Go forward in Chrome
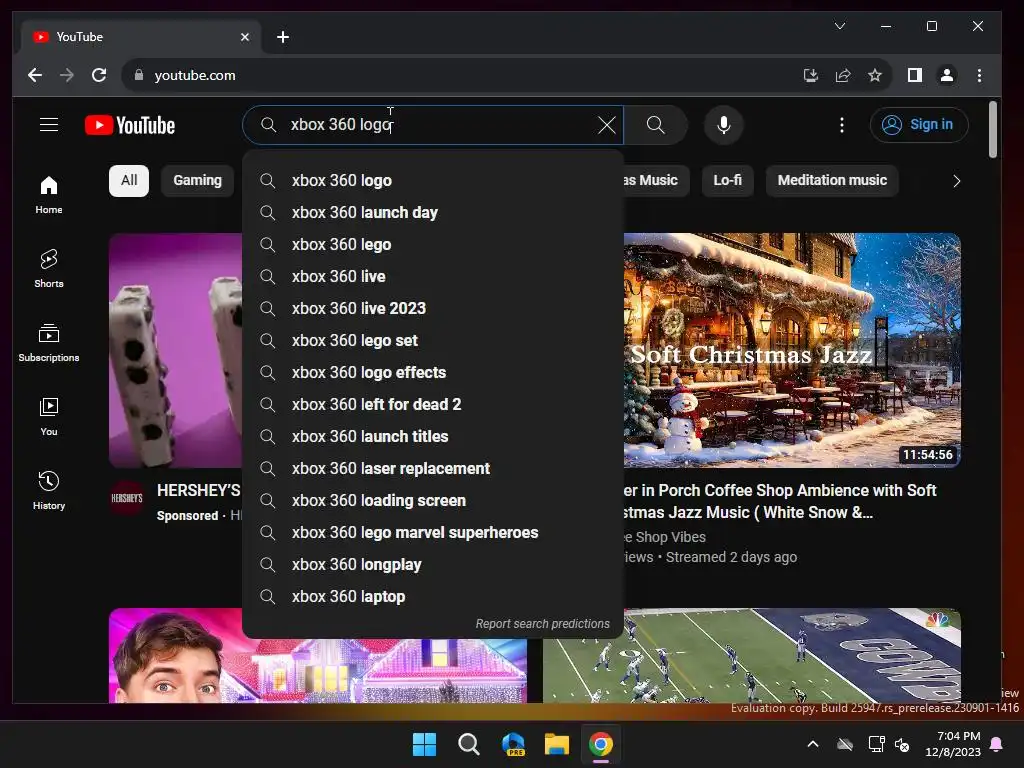 [67, 75]
